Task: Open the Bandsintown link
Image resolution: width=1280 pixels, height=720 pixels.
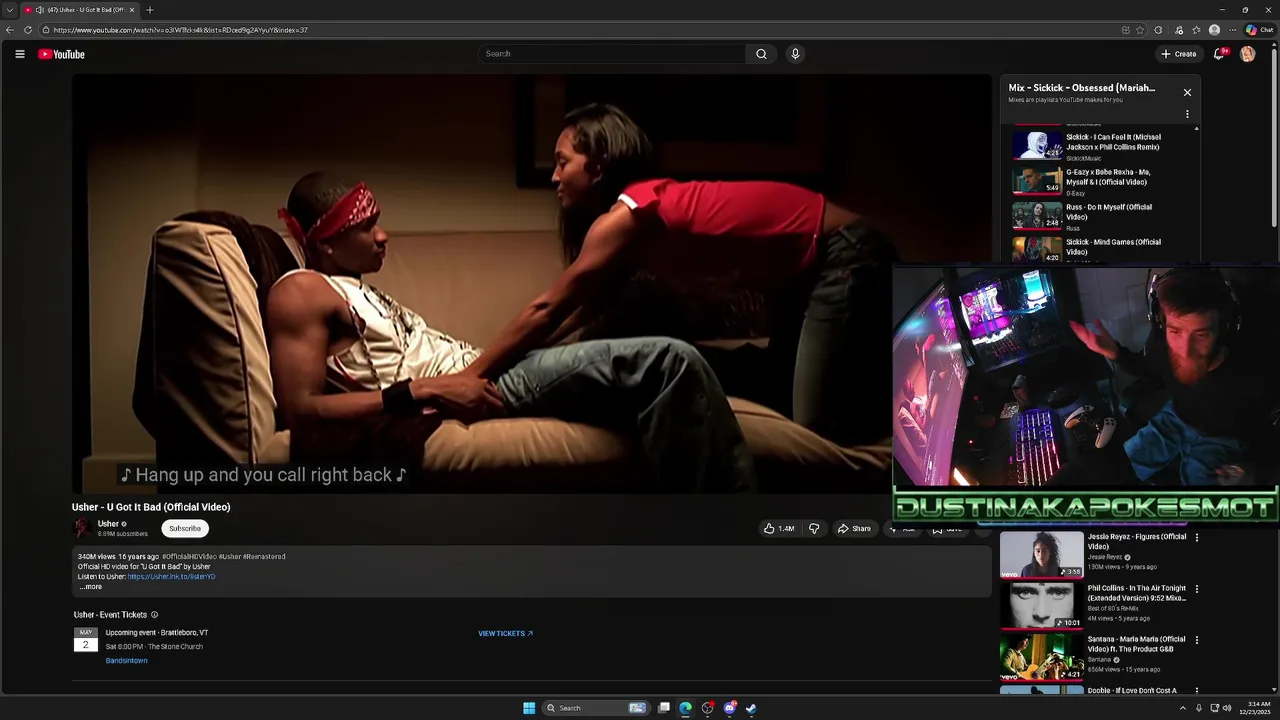Action: tap(126, 661)
